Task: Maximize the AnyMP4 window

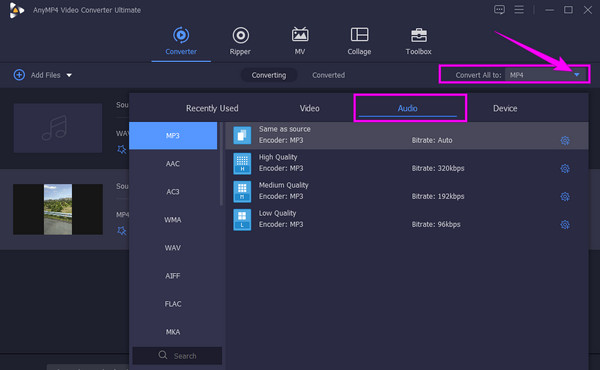Action: (568, 10)
